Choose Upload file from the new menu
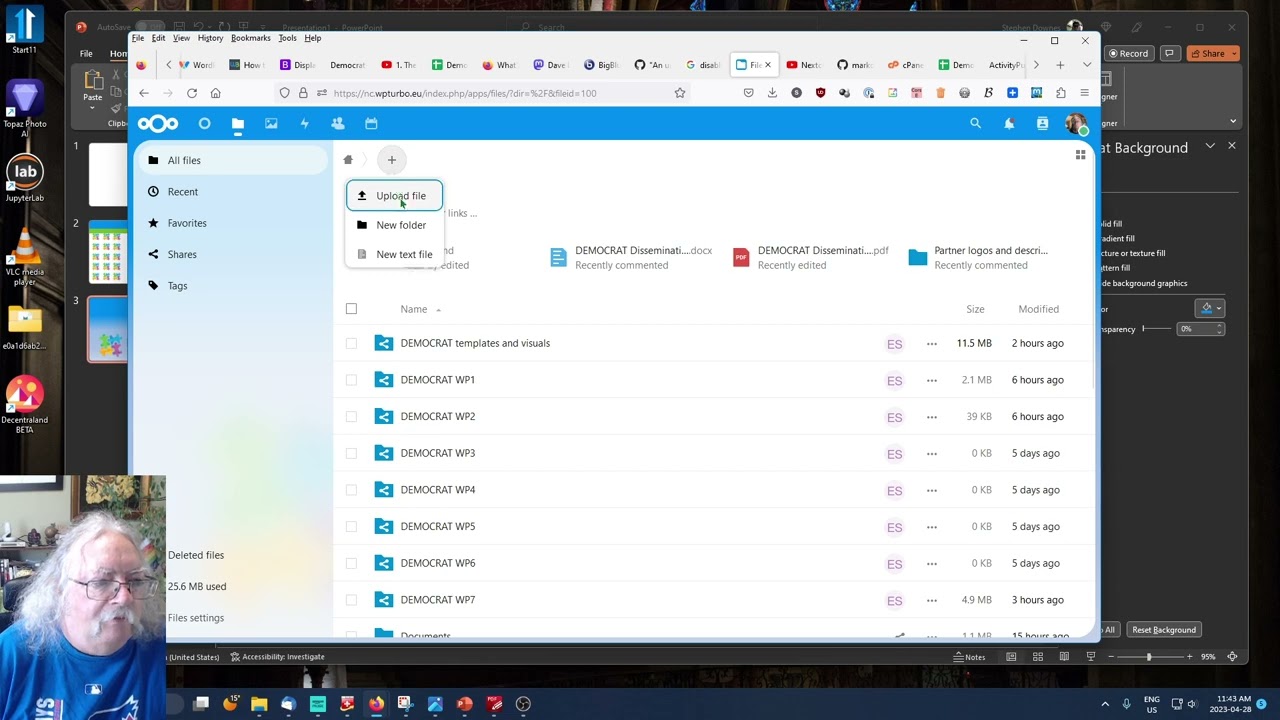Viewport: 1280px width, 720px height. pos(394,196)
